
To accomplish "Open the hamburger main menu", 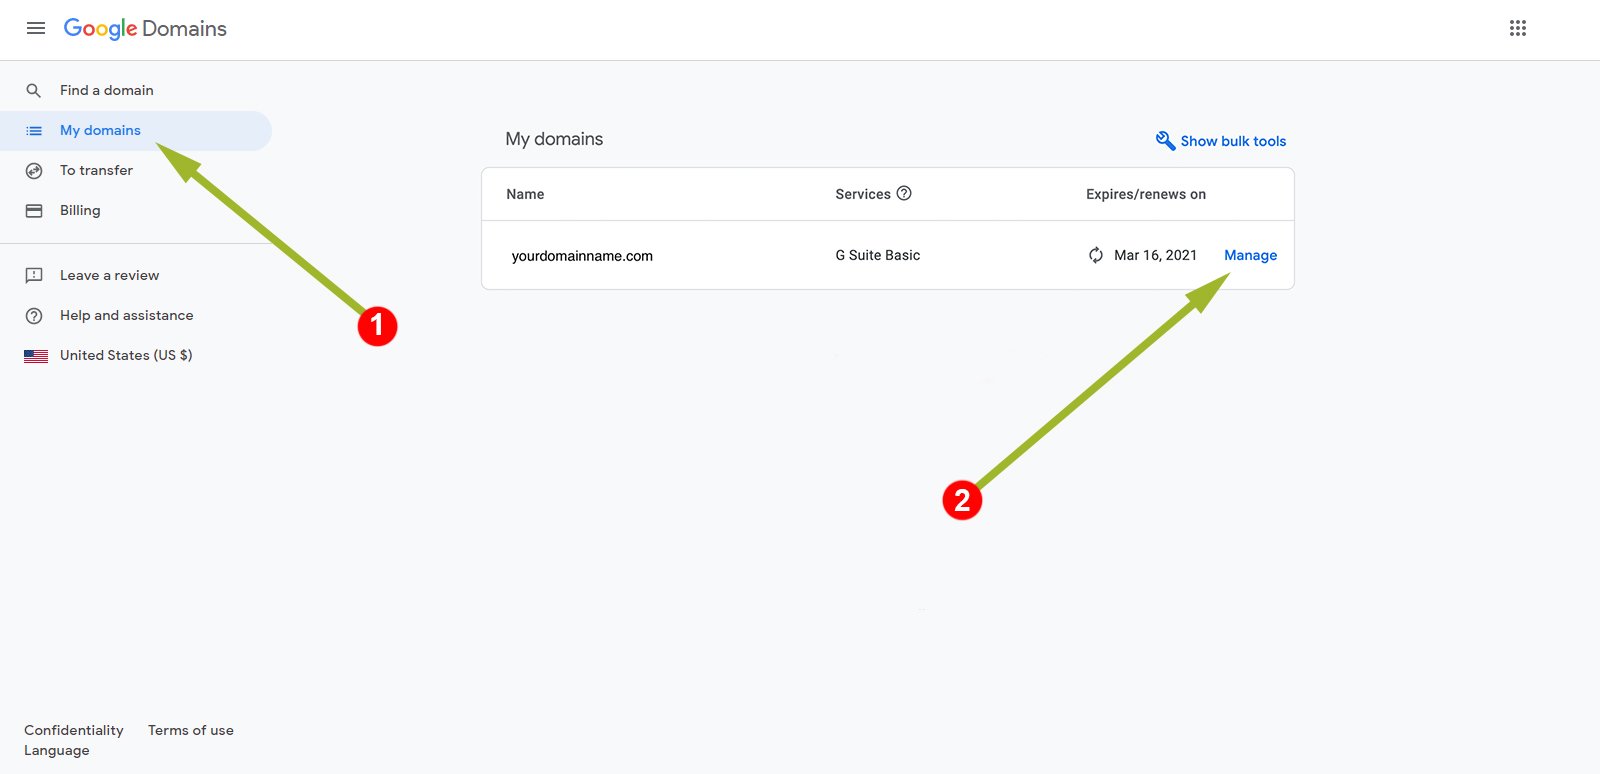I will (36, 28).
